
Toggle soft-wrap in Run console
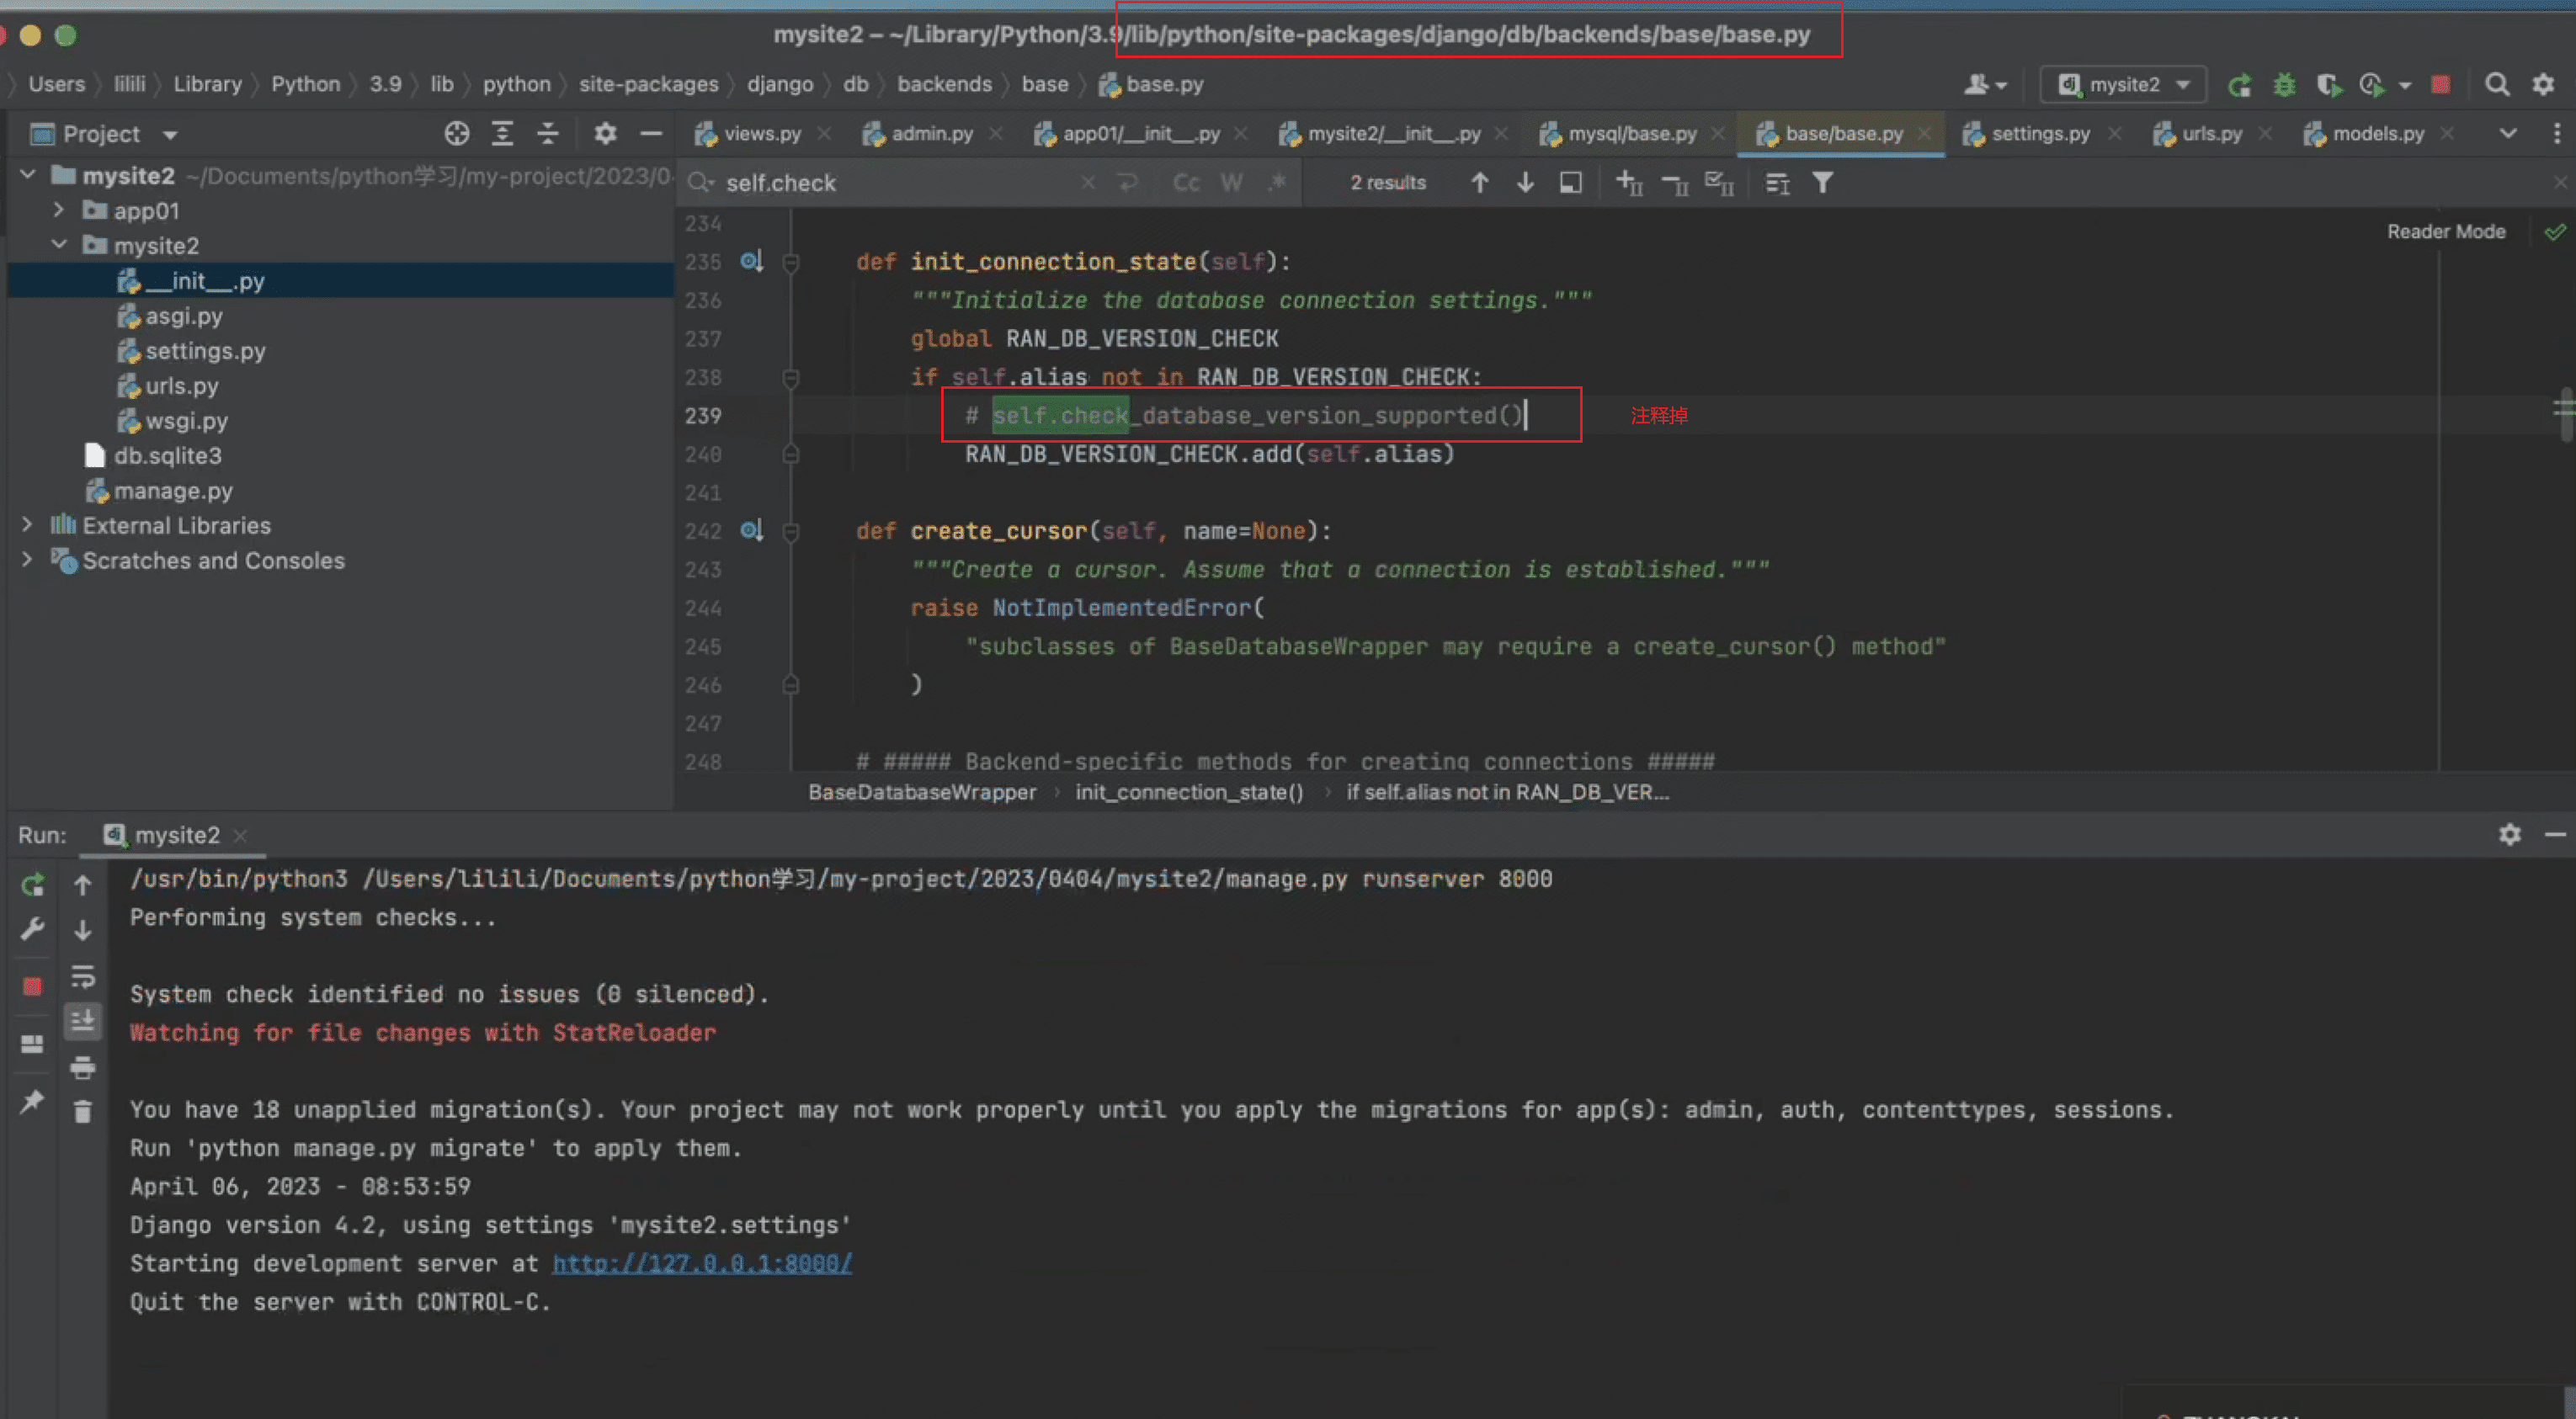(83, 976)
